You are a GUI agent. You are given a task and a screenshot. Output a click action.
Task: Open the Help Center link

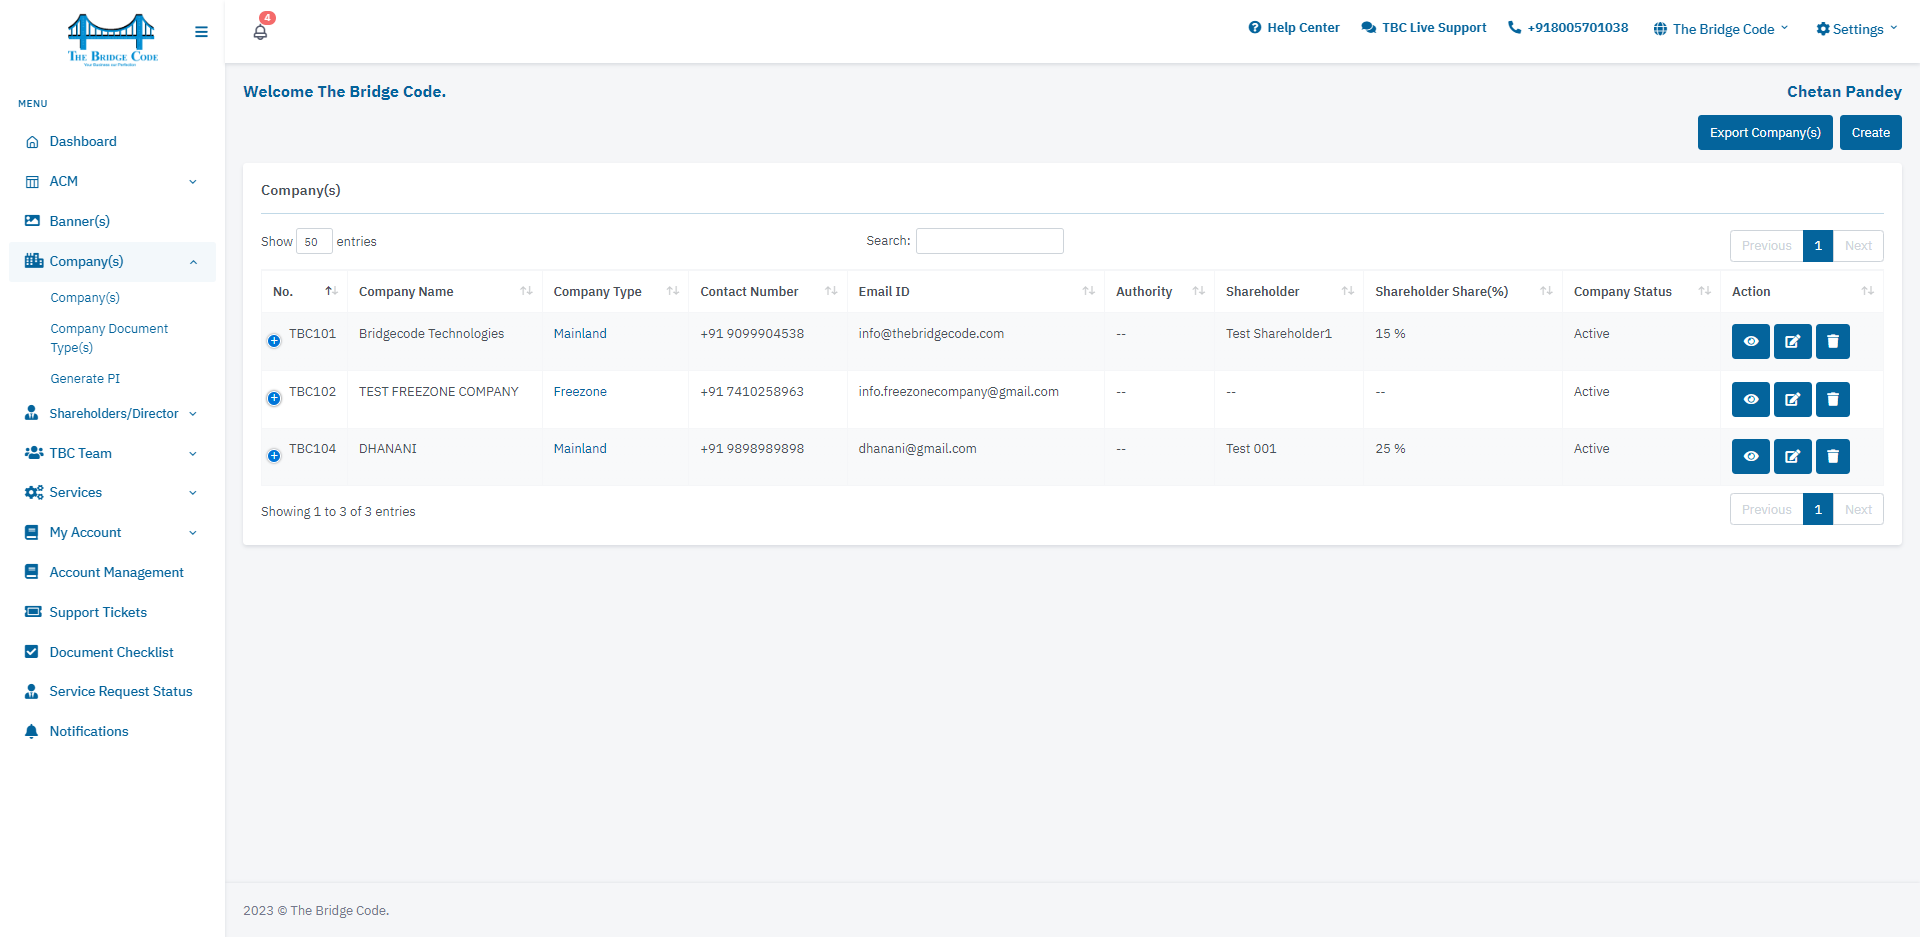click(x=1294, y=28)
